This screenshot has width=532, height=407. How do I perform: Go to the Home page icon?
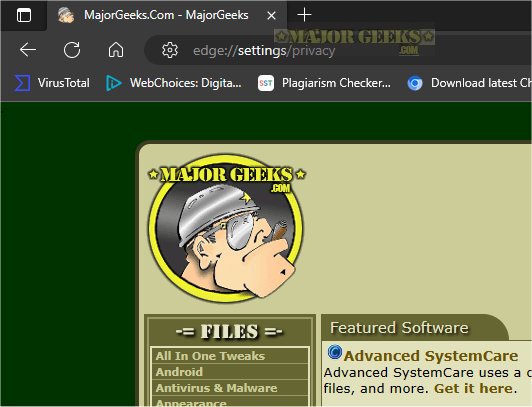tap(116, 50)
